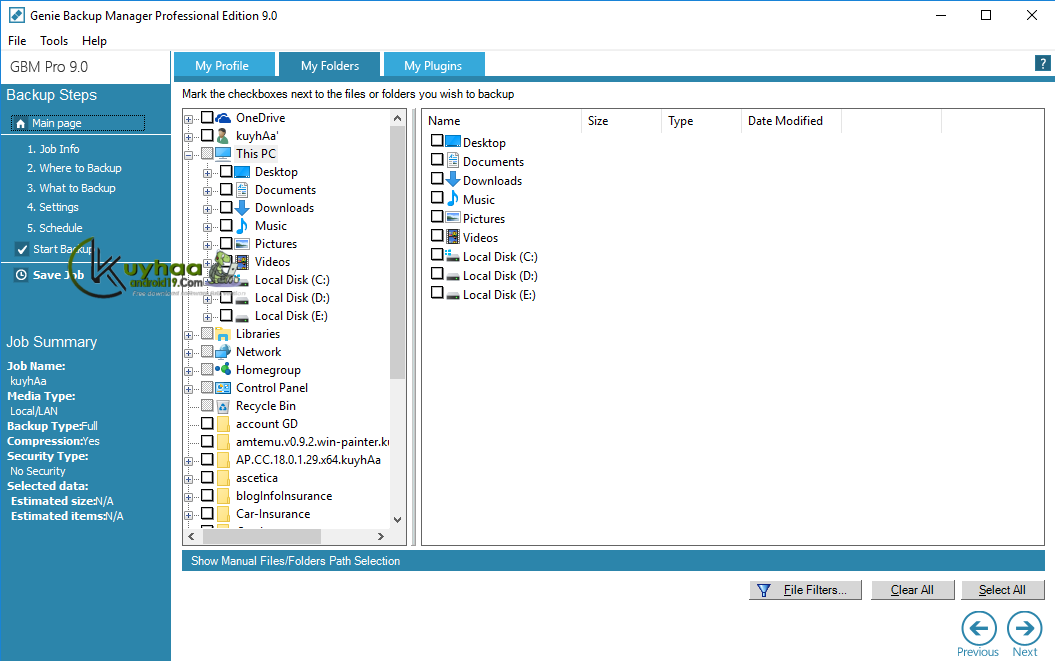Click the OneDrive cloud icon in tree
This screenshot has width=1055, height=661.
223,118
